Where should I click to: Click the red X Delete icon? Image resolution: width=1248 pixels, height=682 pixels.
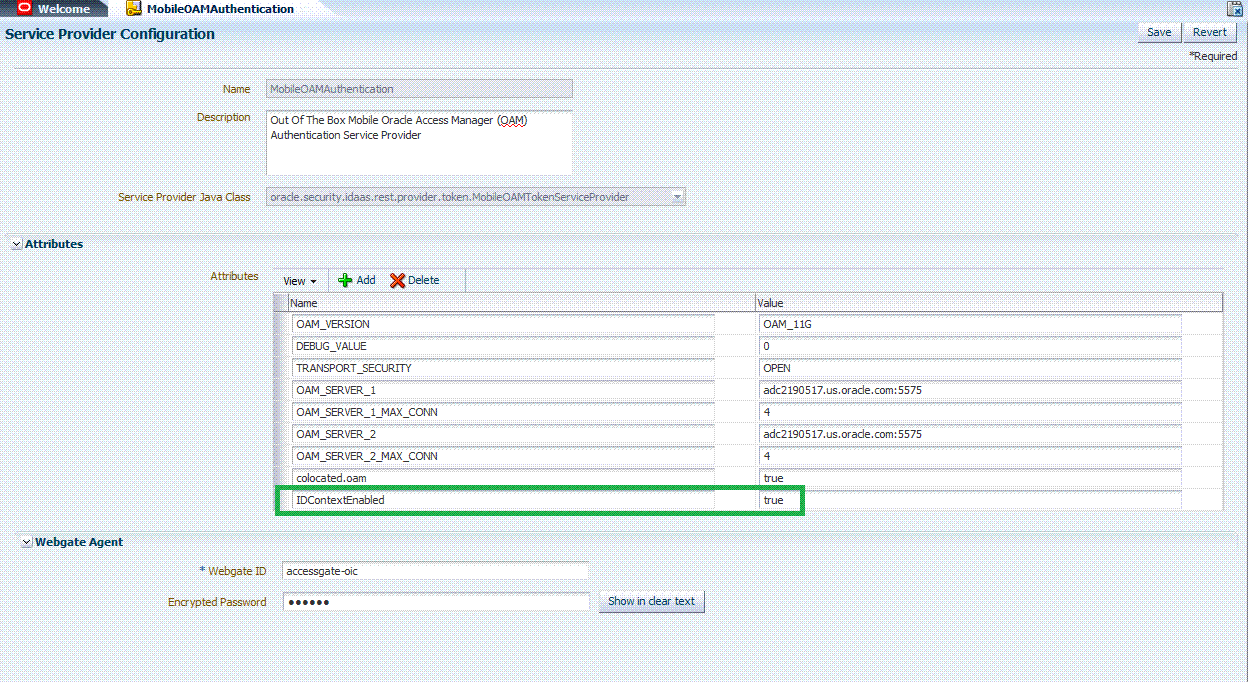[397, 281]
